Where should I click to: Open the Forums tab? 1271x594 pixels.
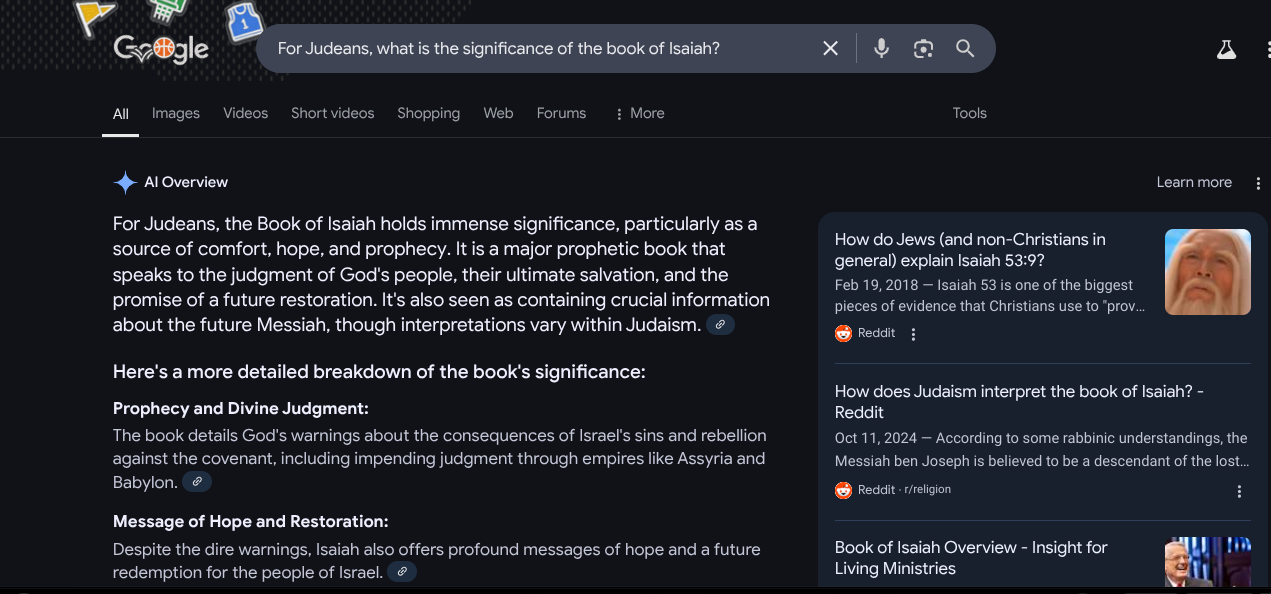tap(561, 113)
